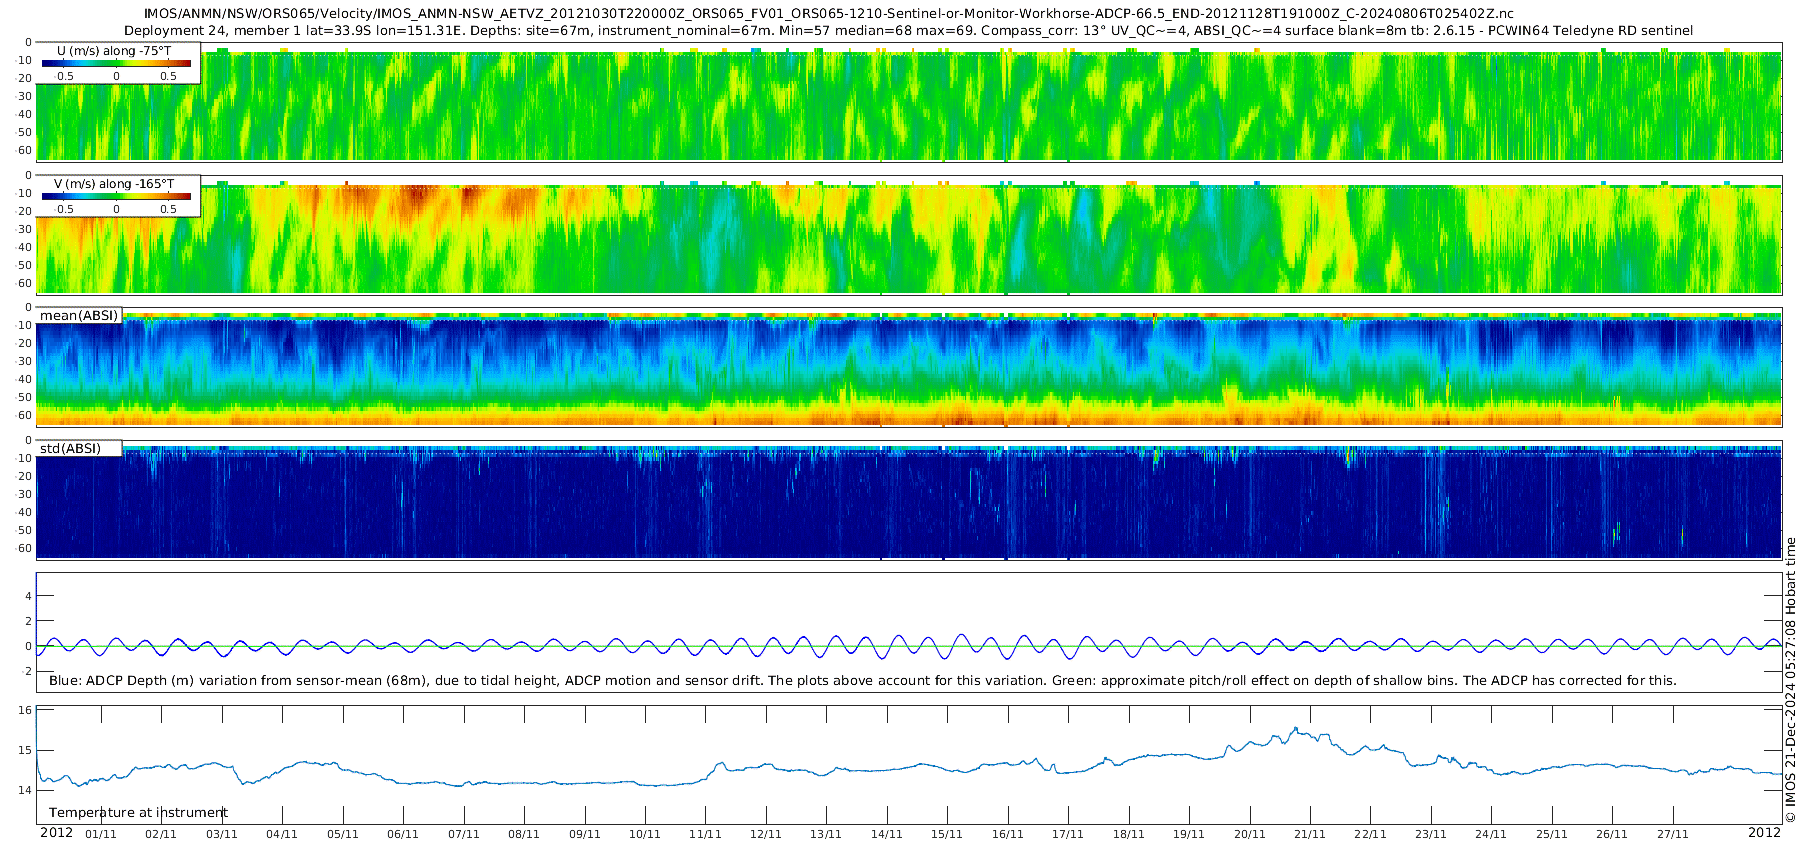The image size is (1800, 850).
Task: Click the ADCP depth variation caption
Action: click(862, 681)
